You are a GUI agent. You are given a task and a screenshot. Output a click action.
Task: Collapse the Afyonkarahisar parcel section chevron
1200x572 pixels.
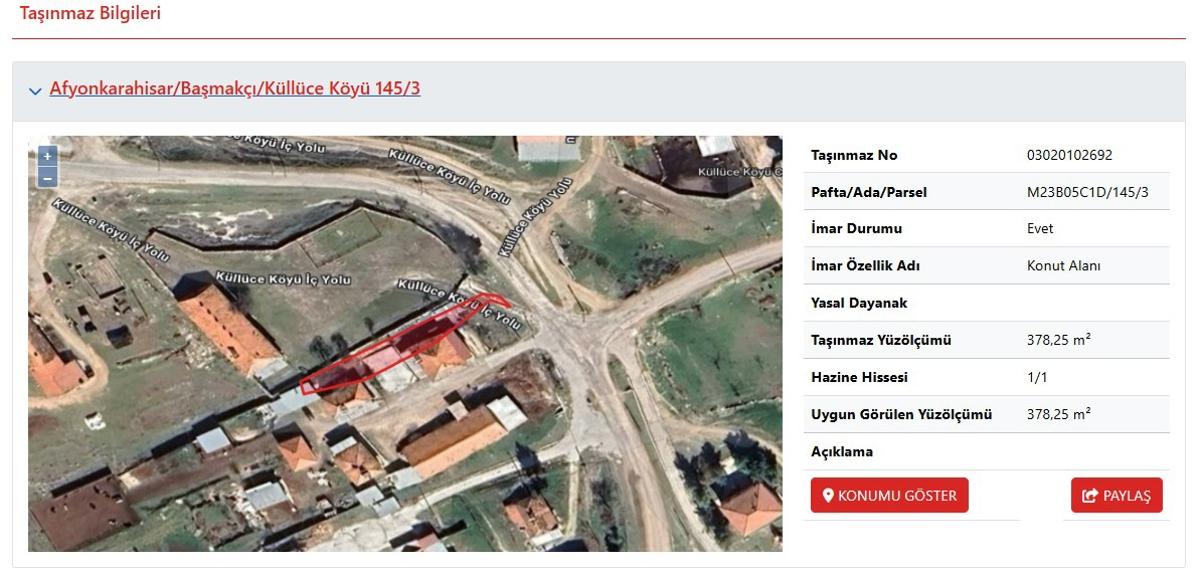coord(36,90)
